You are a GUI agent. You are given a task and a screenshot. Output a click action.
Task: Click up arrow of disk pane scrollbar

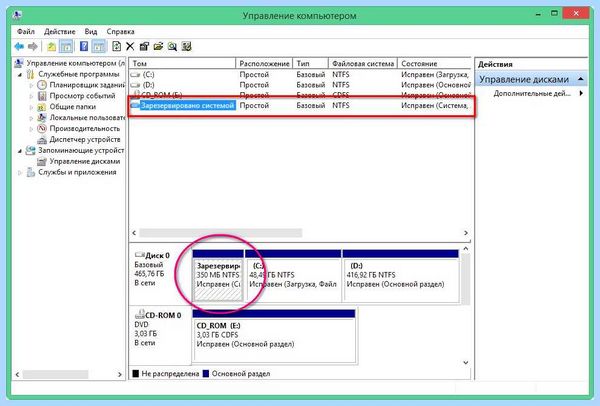click(x=466, y=249)
